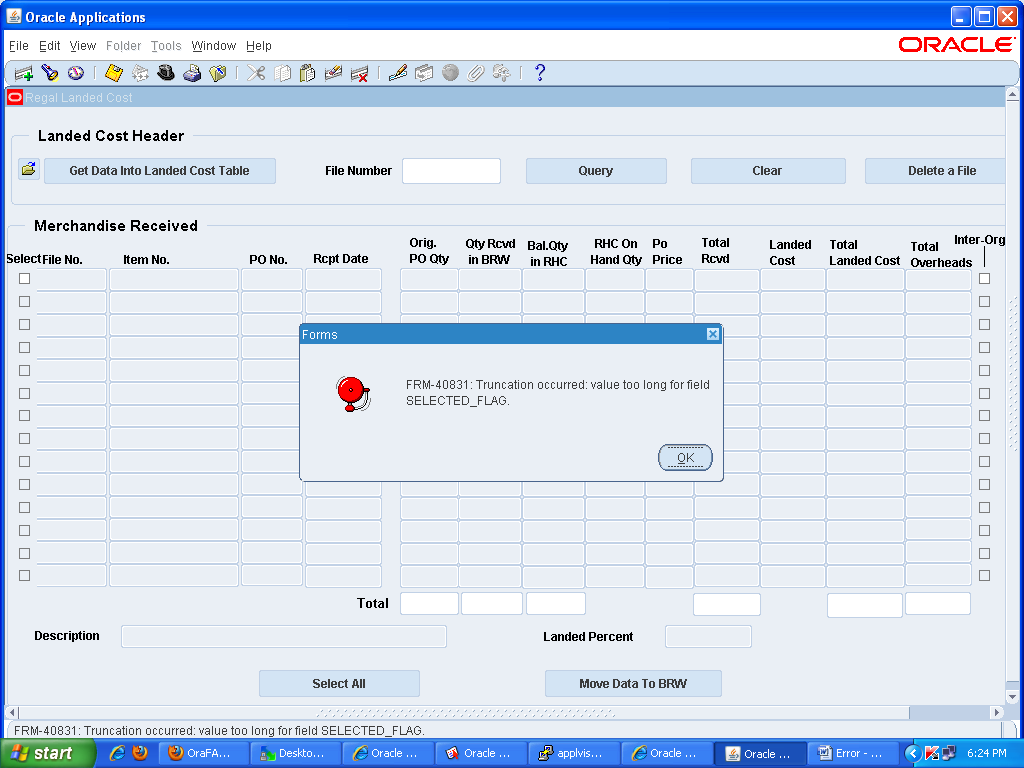Click the New record toolbar icon

click(22, 73)
